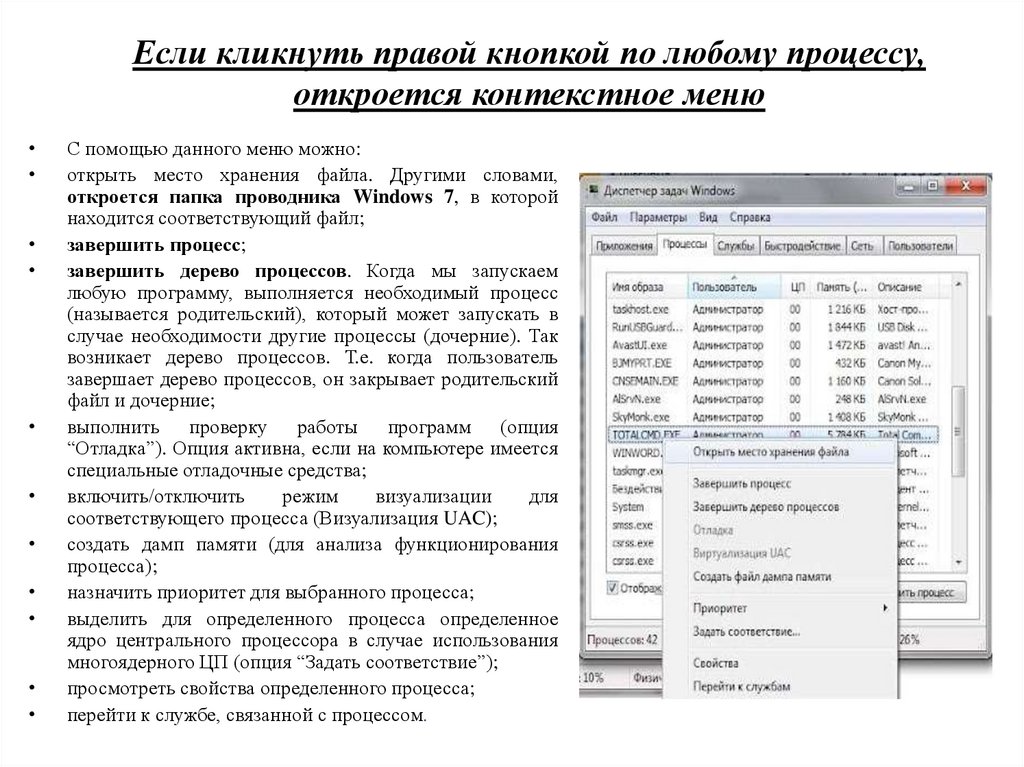Click the greyed-out Отладка menu item

[778, 530]
